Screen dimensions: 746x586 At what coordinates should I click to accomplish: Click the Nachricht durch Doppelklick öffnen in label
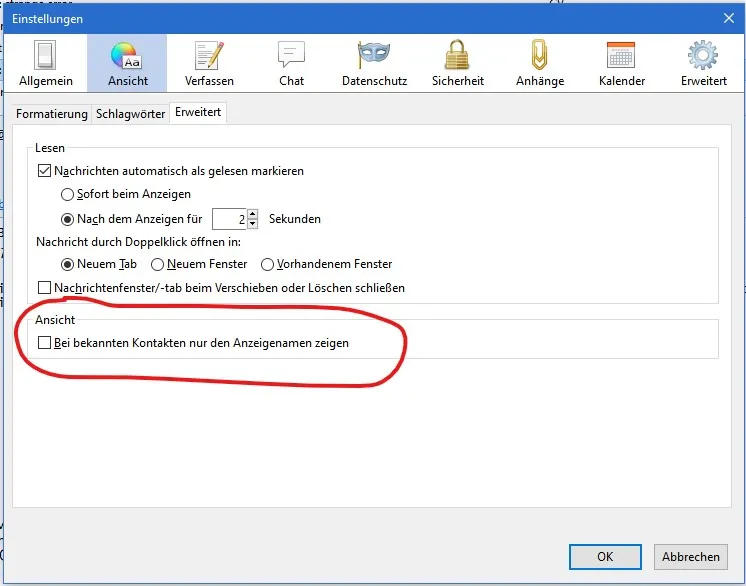(x=138, y=242)
